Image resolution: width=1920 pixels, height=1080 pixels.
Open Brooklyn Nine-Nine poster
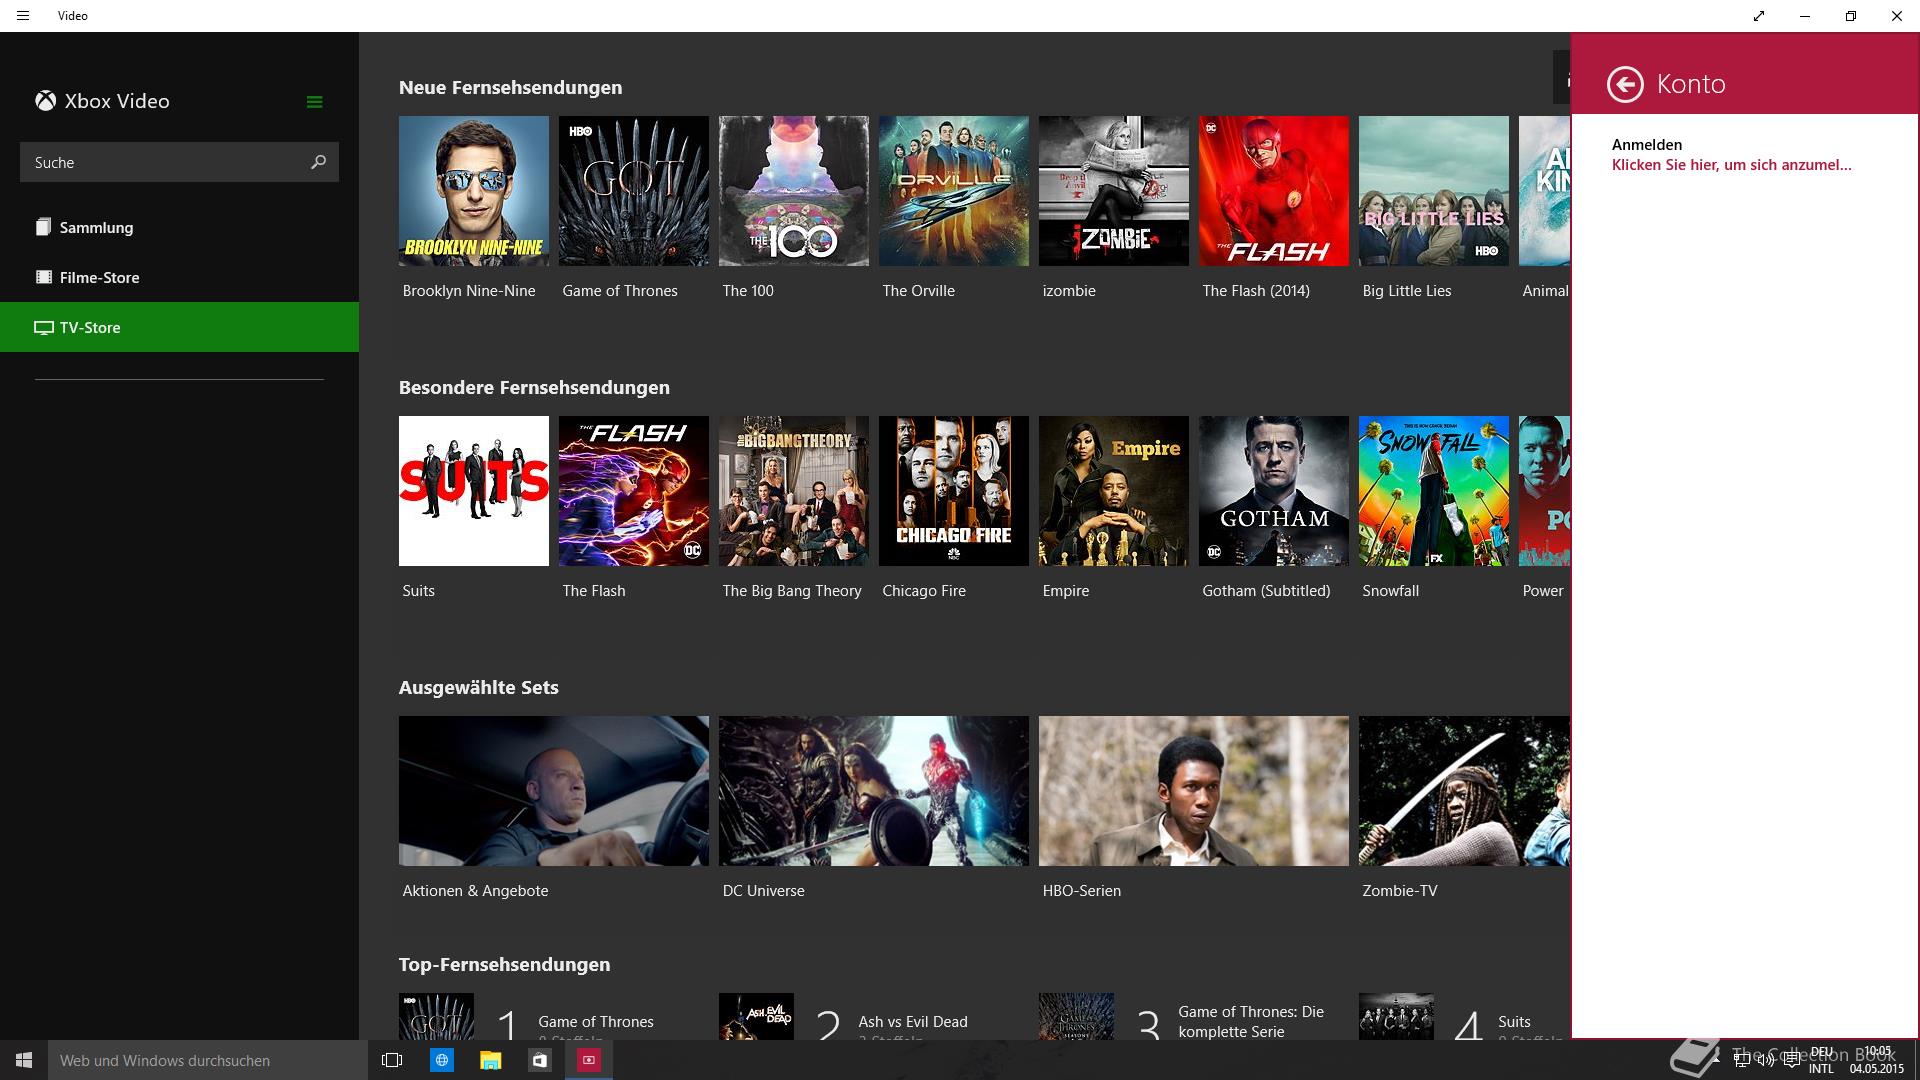[x=474, y=191]
